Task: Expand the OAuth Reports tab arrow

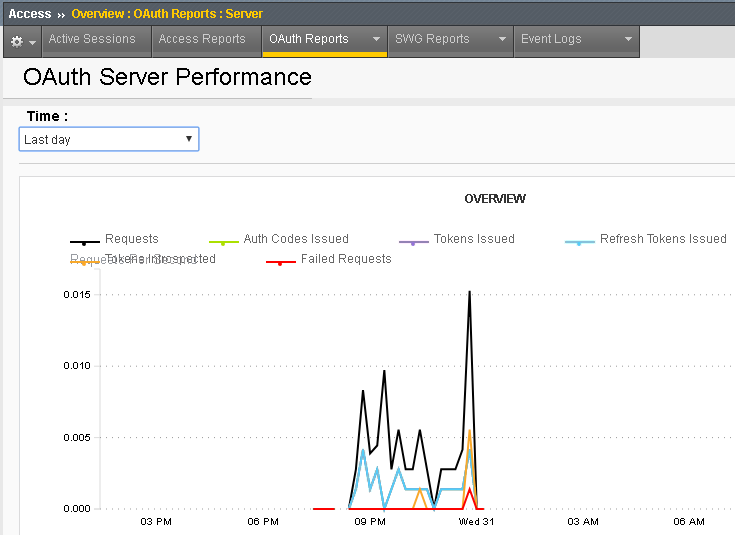Action: pyautogui.click(x=376, y=39)
